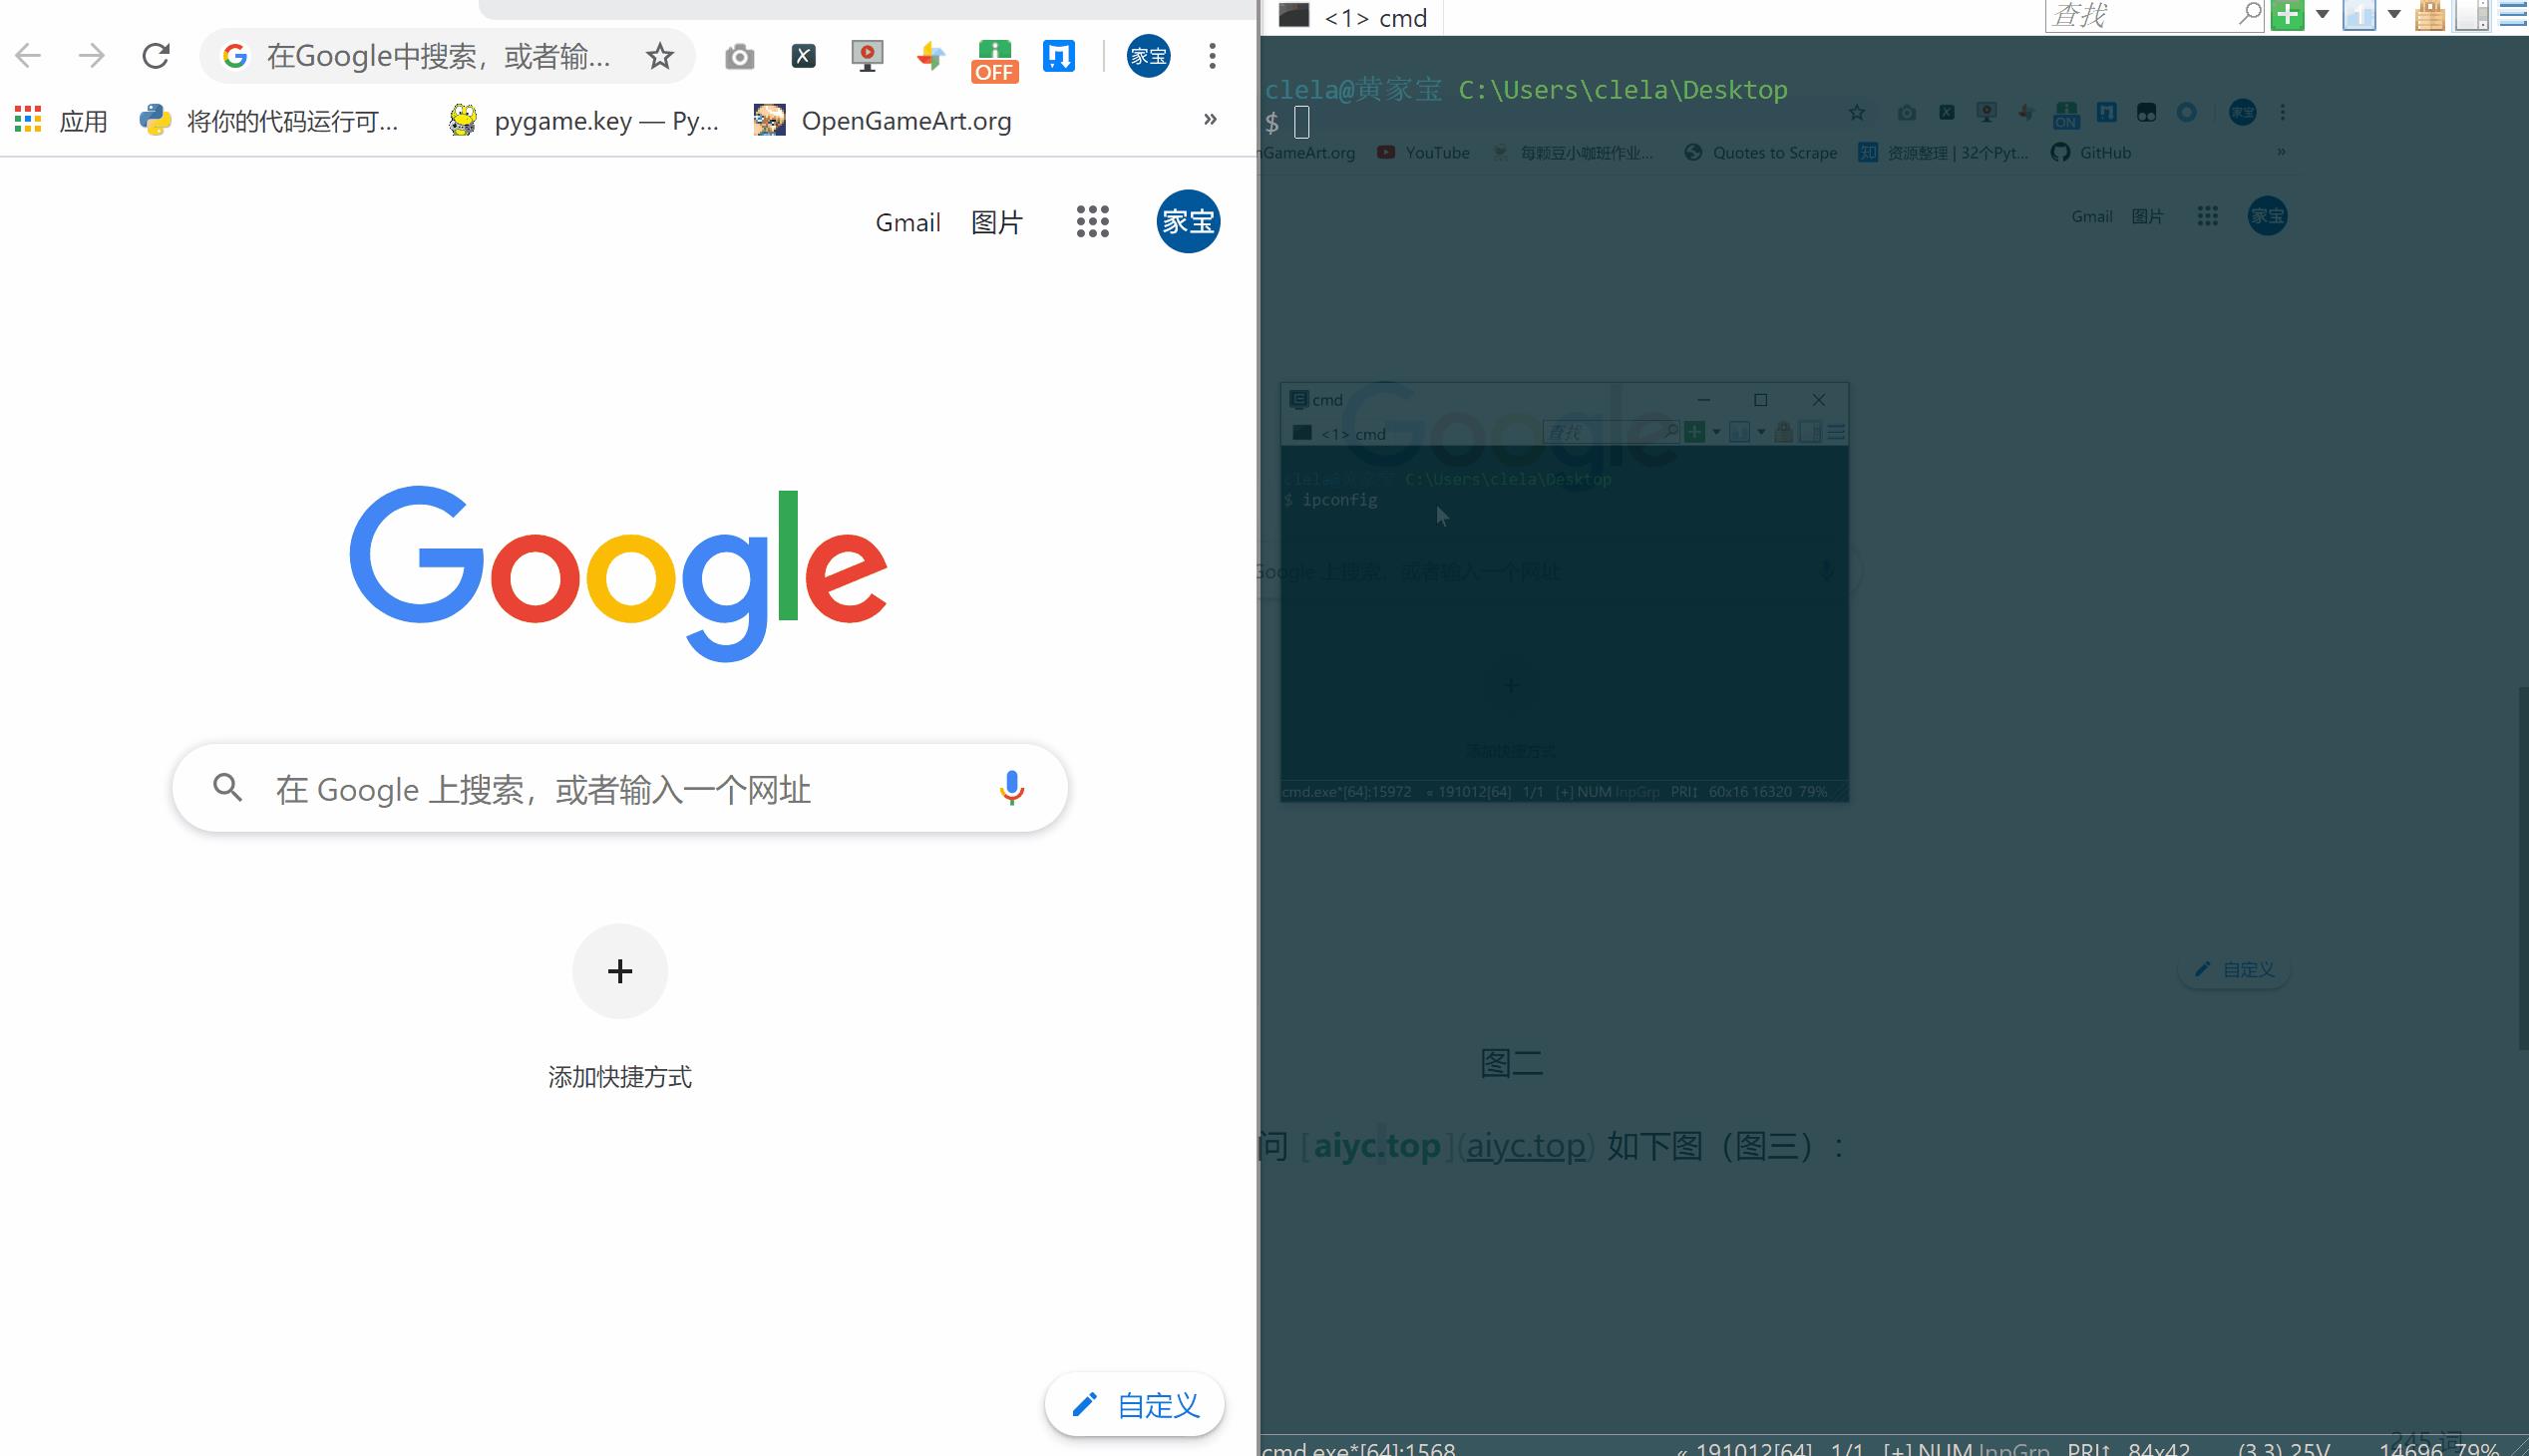This screenshot has height=1456, width=2529.
Task: Open the Gmail link
Action: click(x=907, y=222)
